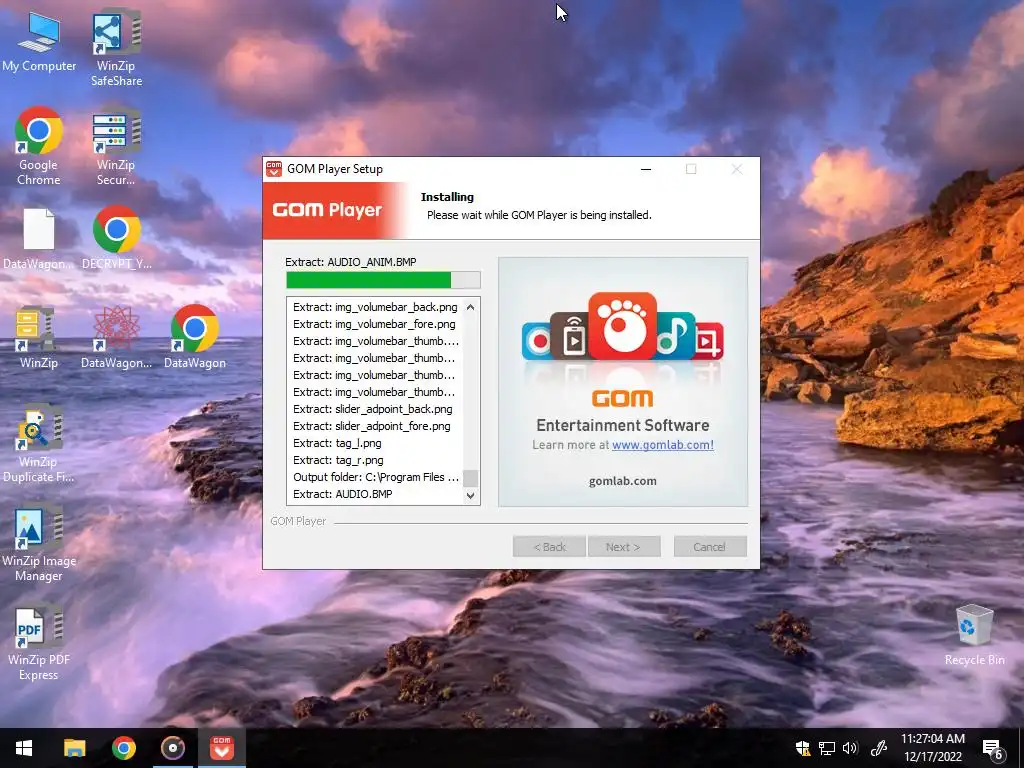Screen dimensions: 1024x768
Task: Click the log scroll up arrow
Action: pyautogui.click(x=470, y=307)
